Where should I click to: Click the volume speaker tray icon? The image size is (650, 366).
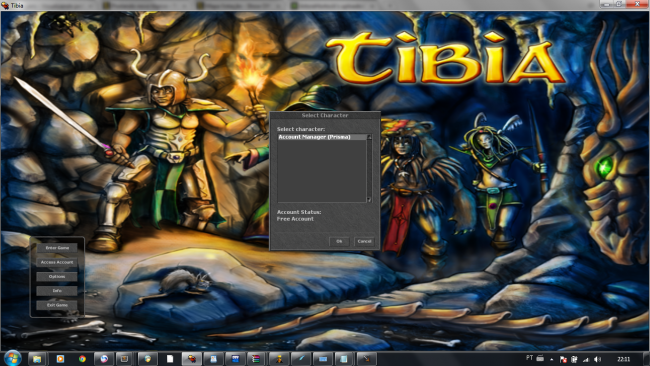coord(597,359)
